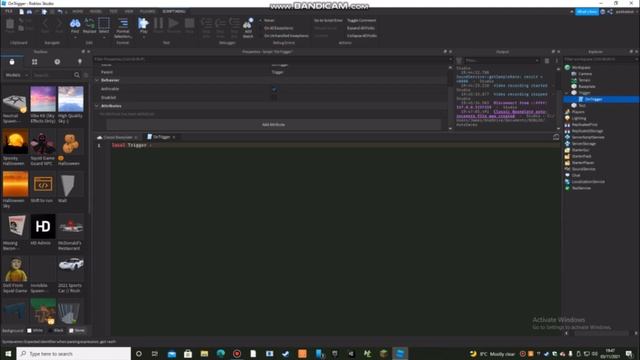Click the HD Admin thumbnail in Toolbox

pos(43,226)
